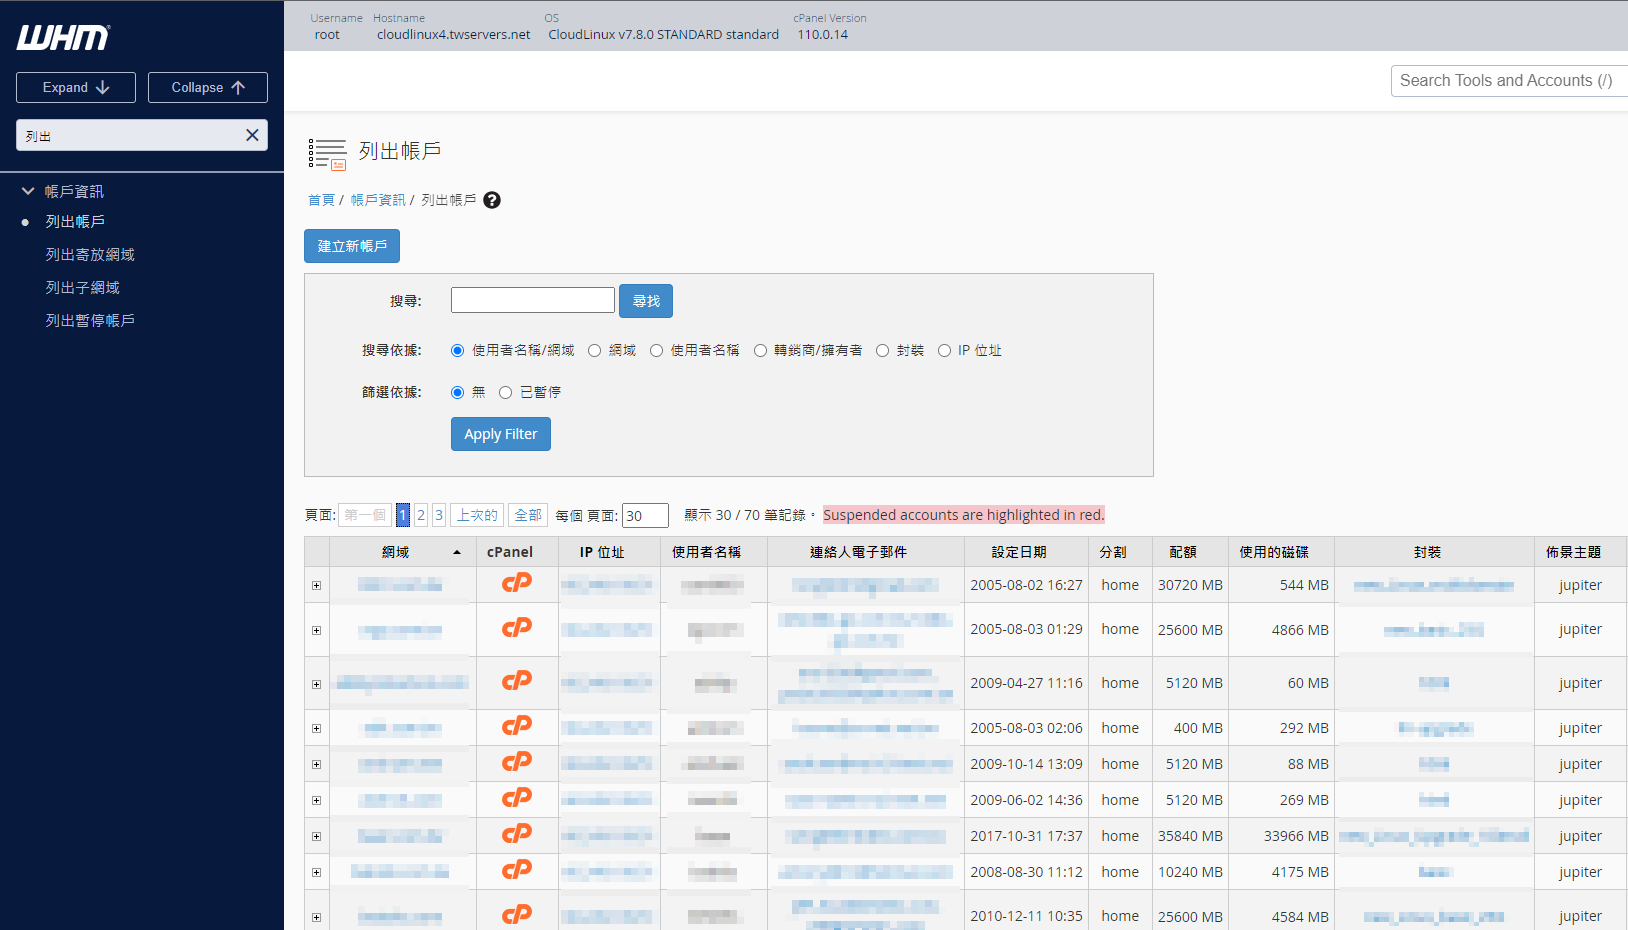Open 列出子網域 sidebar item
The height and width of the screenshot is (930, 1628).
tap(82, 288)
